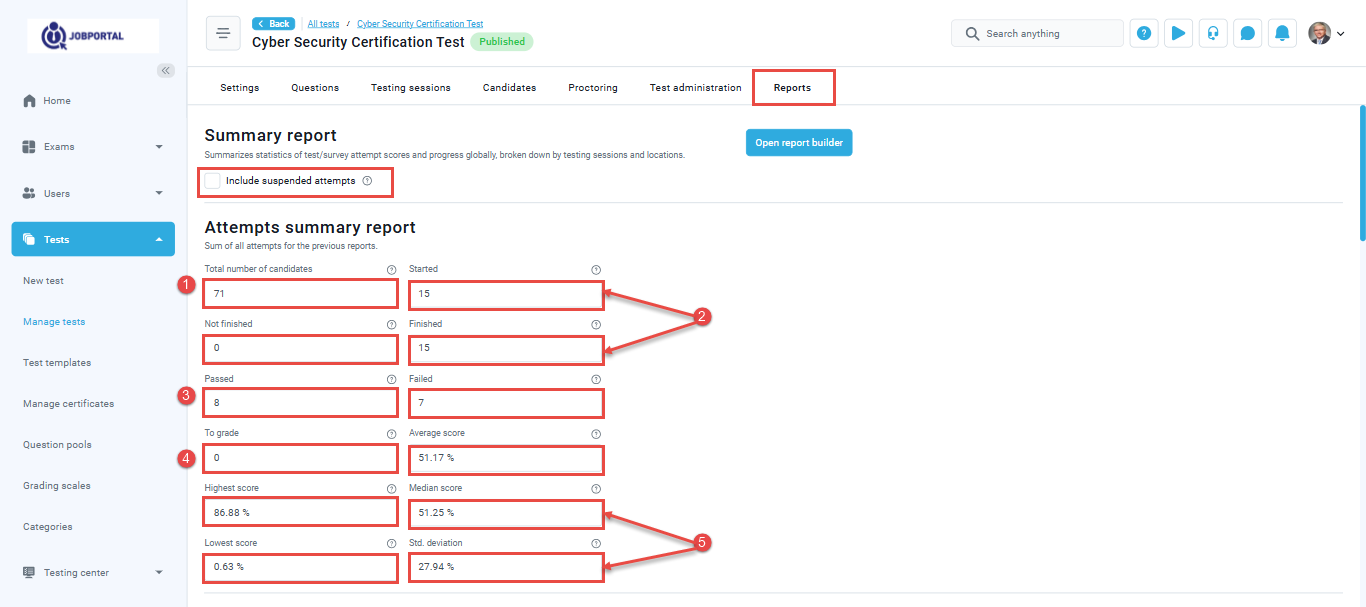Collapse the sidebar with double-chevron icon
This screenshot has height=607, width=1366.
pos(166,70)
